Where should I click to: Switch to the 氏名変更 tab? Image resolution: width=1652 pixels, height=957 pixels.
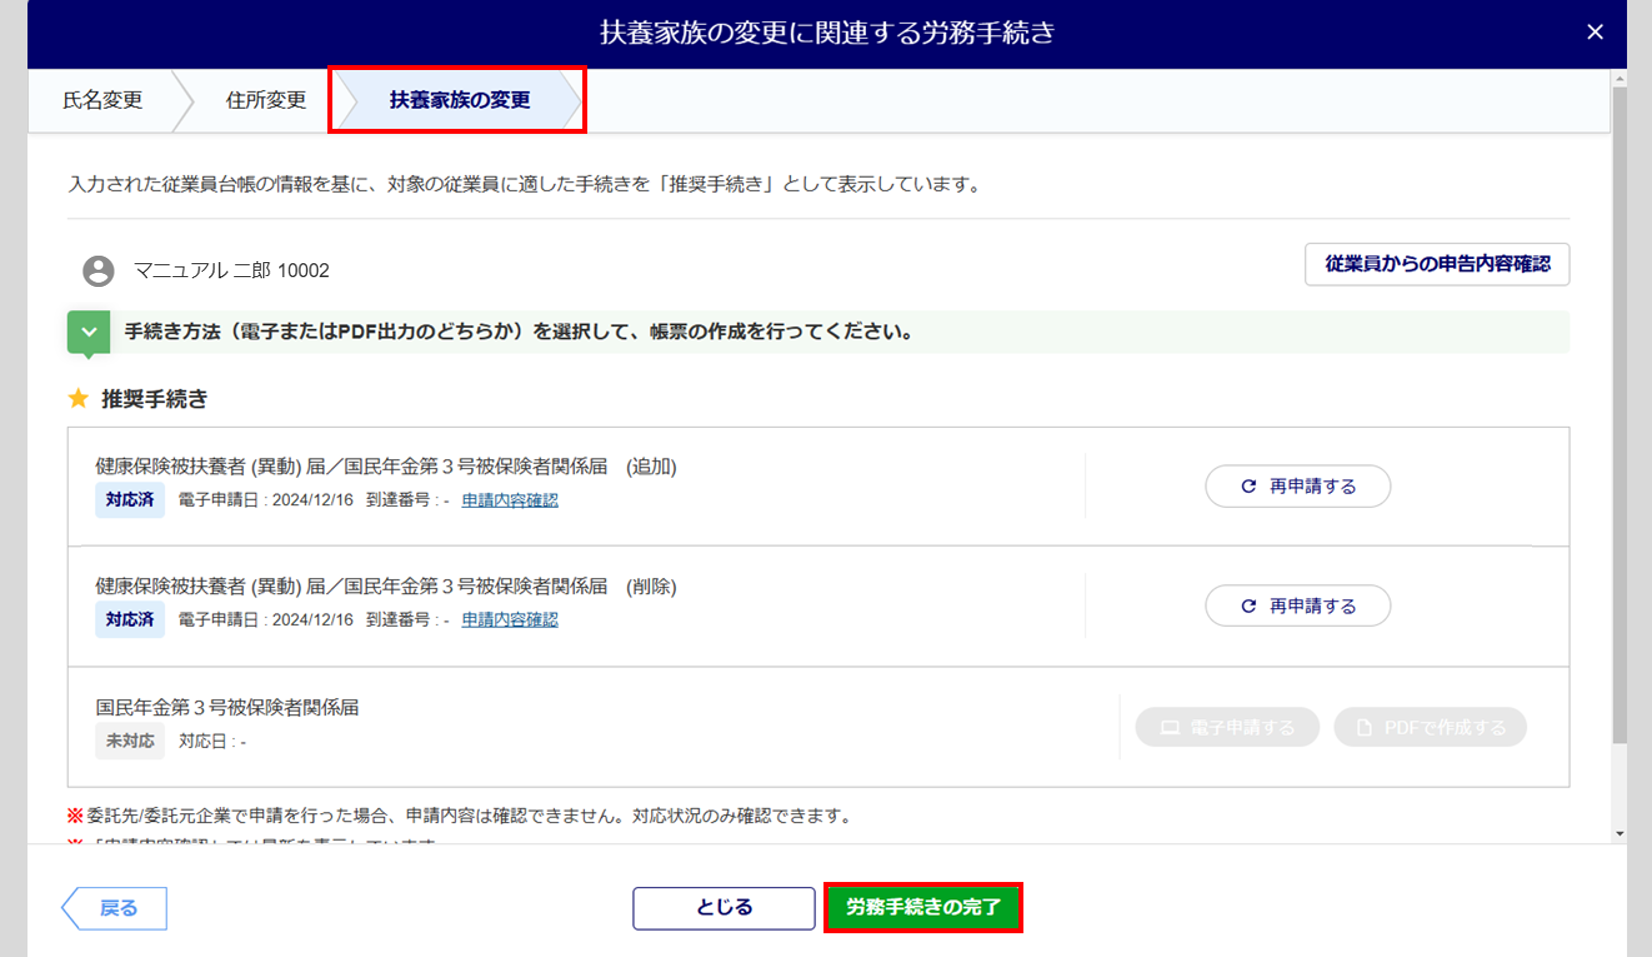point(103,100)
